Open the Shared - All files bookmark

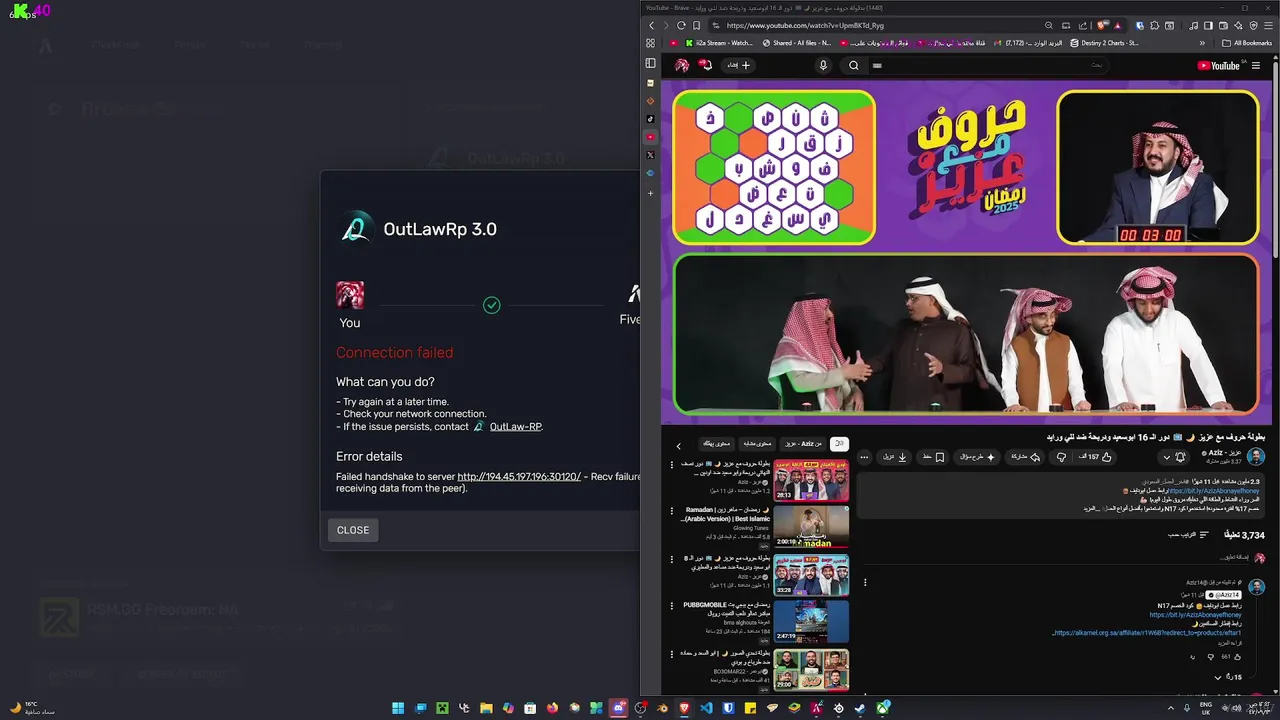tap(796, 43)
